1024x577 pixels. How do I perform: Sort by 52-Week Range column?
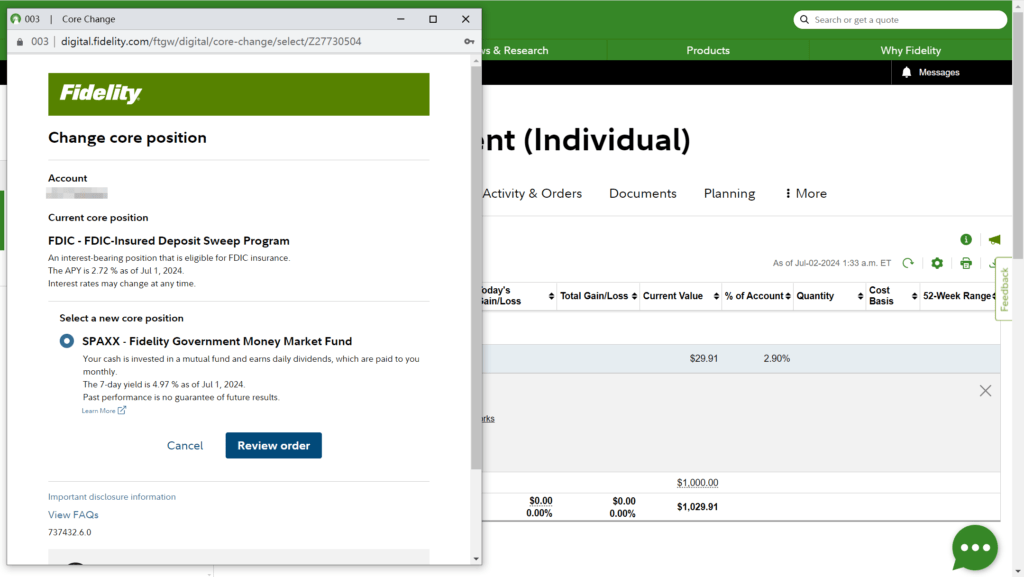pos(959,296)
